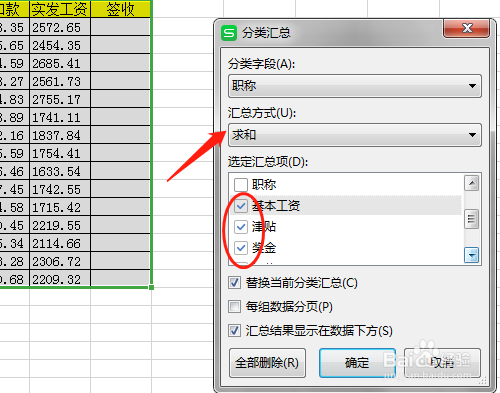This screenshot has height=393, width=500.
Task: Enable 每组数据分页 checkbox
Action: [234, 306]
